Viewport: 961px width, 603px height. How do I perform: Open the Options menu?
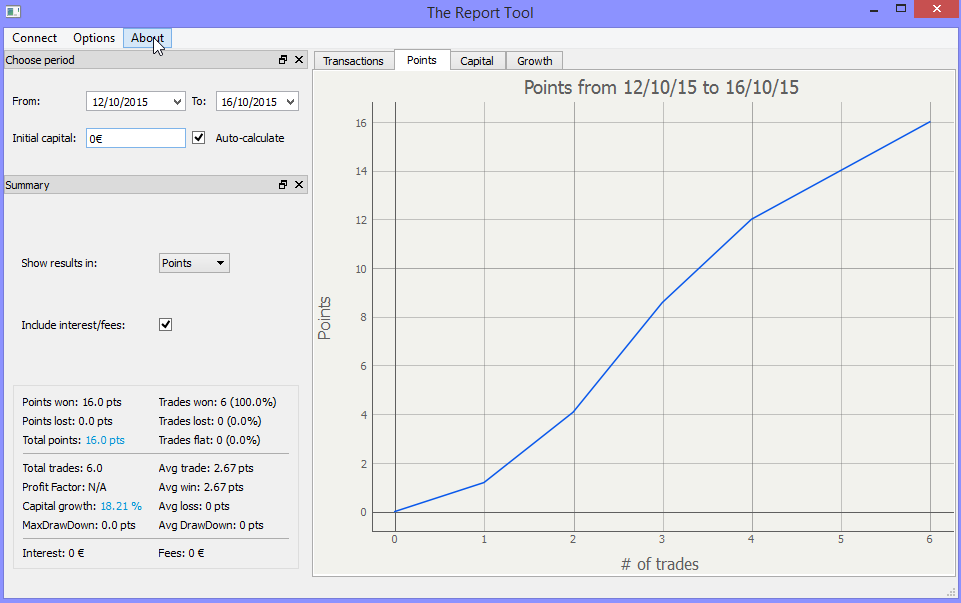pyautogui.click(x=94, y=38)
